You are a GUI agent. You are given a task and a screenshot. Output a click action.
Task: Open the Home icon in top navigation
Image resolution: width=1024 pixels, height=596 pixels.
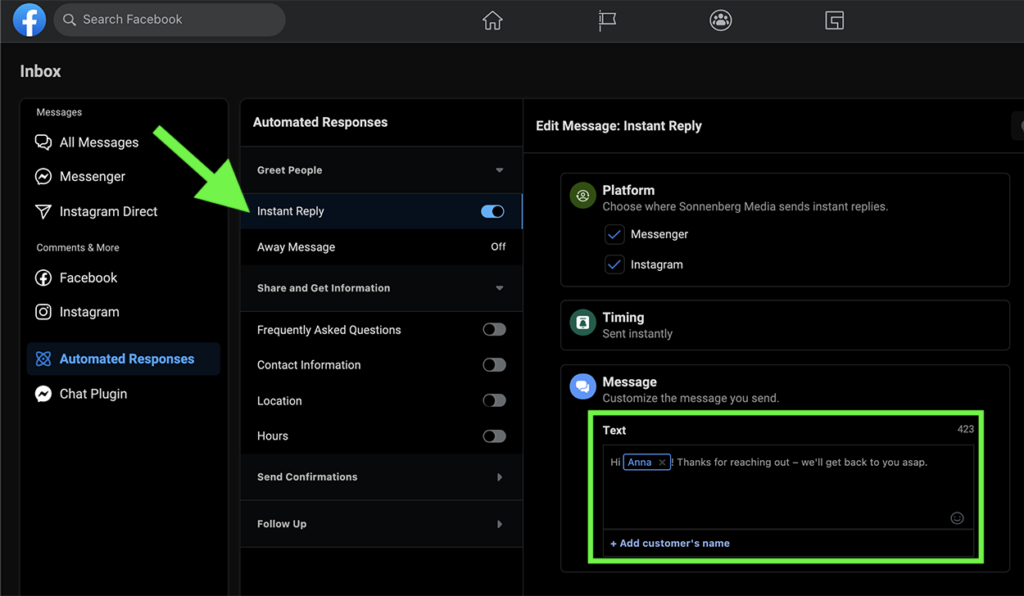(492, 21)
